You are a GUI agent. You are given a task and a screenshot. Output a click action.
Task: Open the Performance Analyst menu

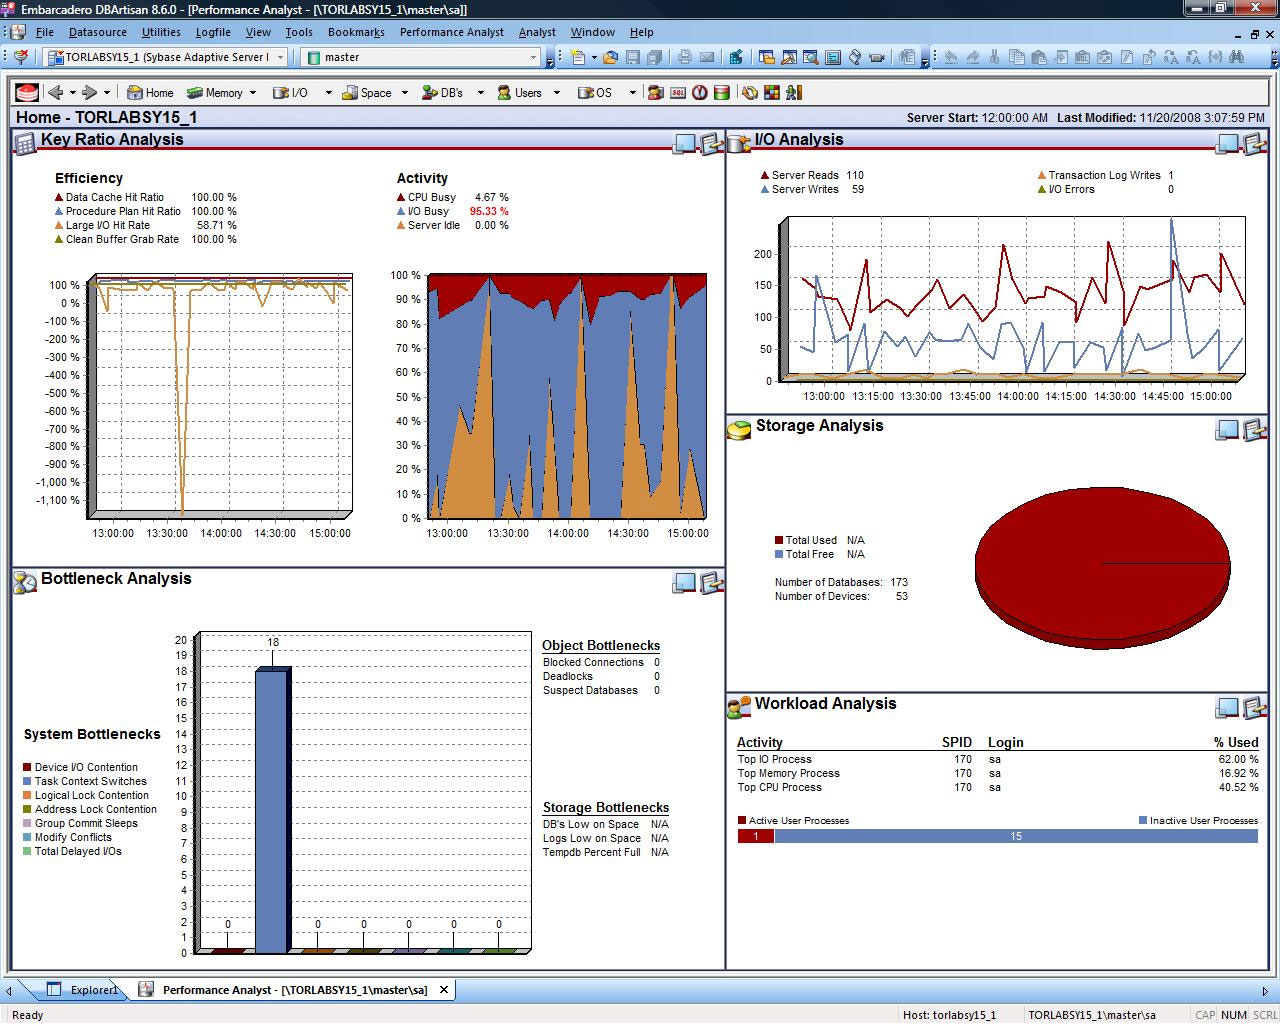[x=452, y=32]
